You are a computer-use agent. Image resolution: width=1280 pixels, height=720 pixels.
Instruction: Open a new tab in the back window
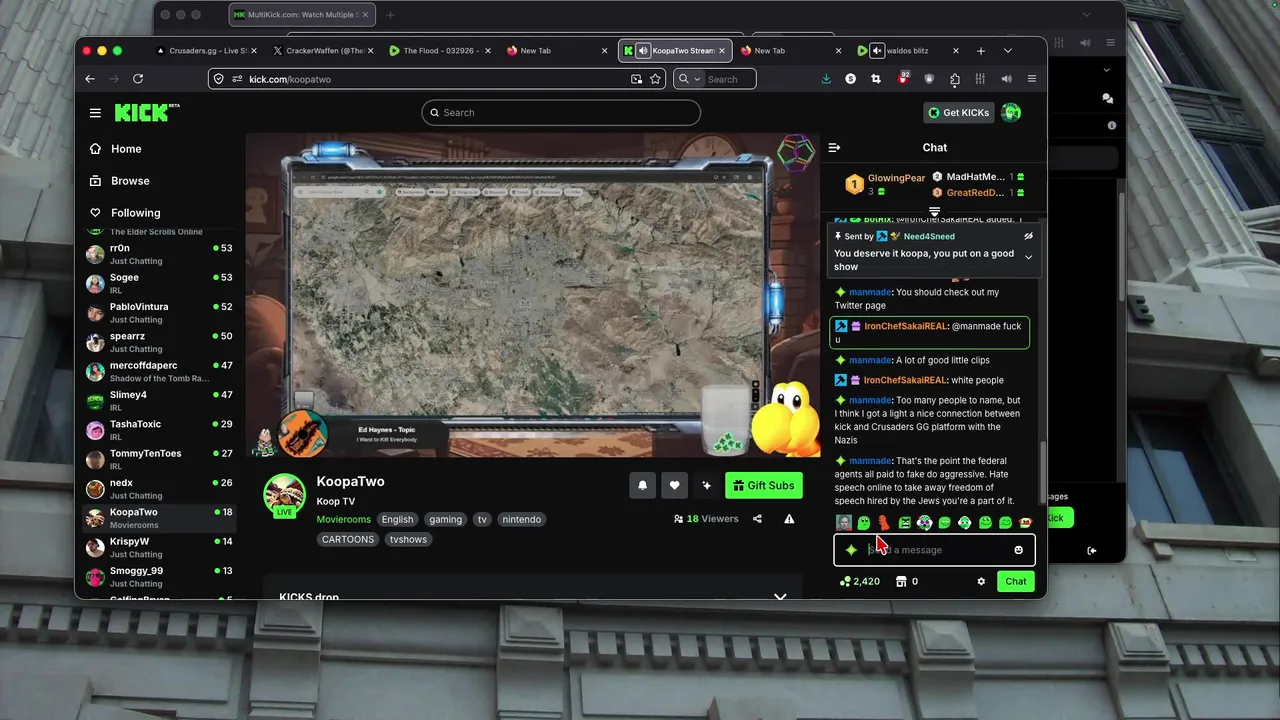(x=390, y=15)
